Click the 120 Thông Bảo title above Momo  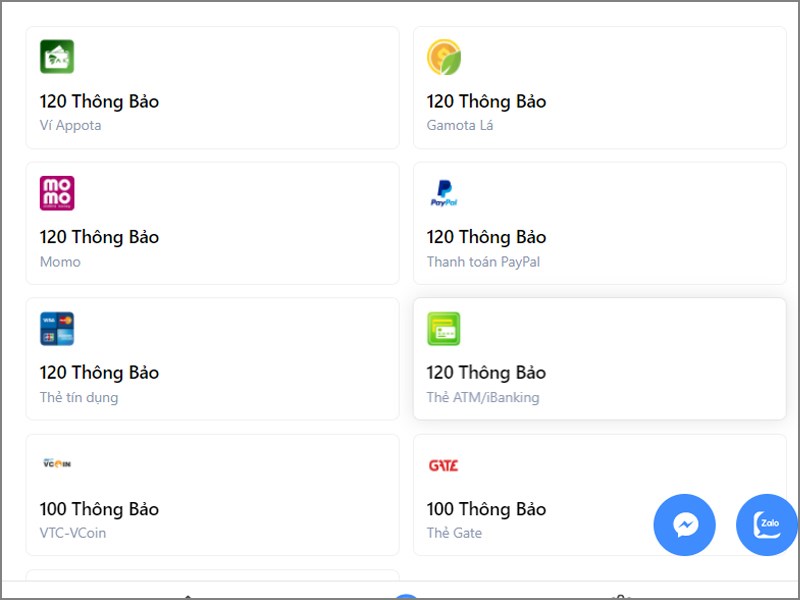[x=99, y=237]
